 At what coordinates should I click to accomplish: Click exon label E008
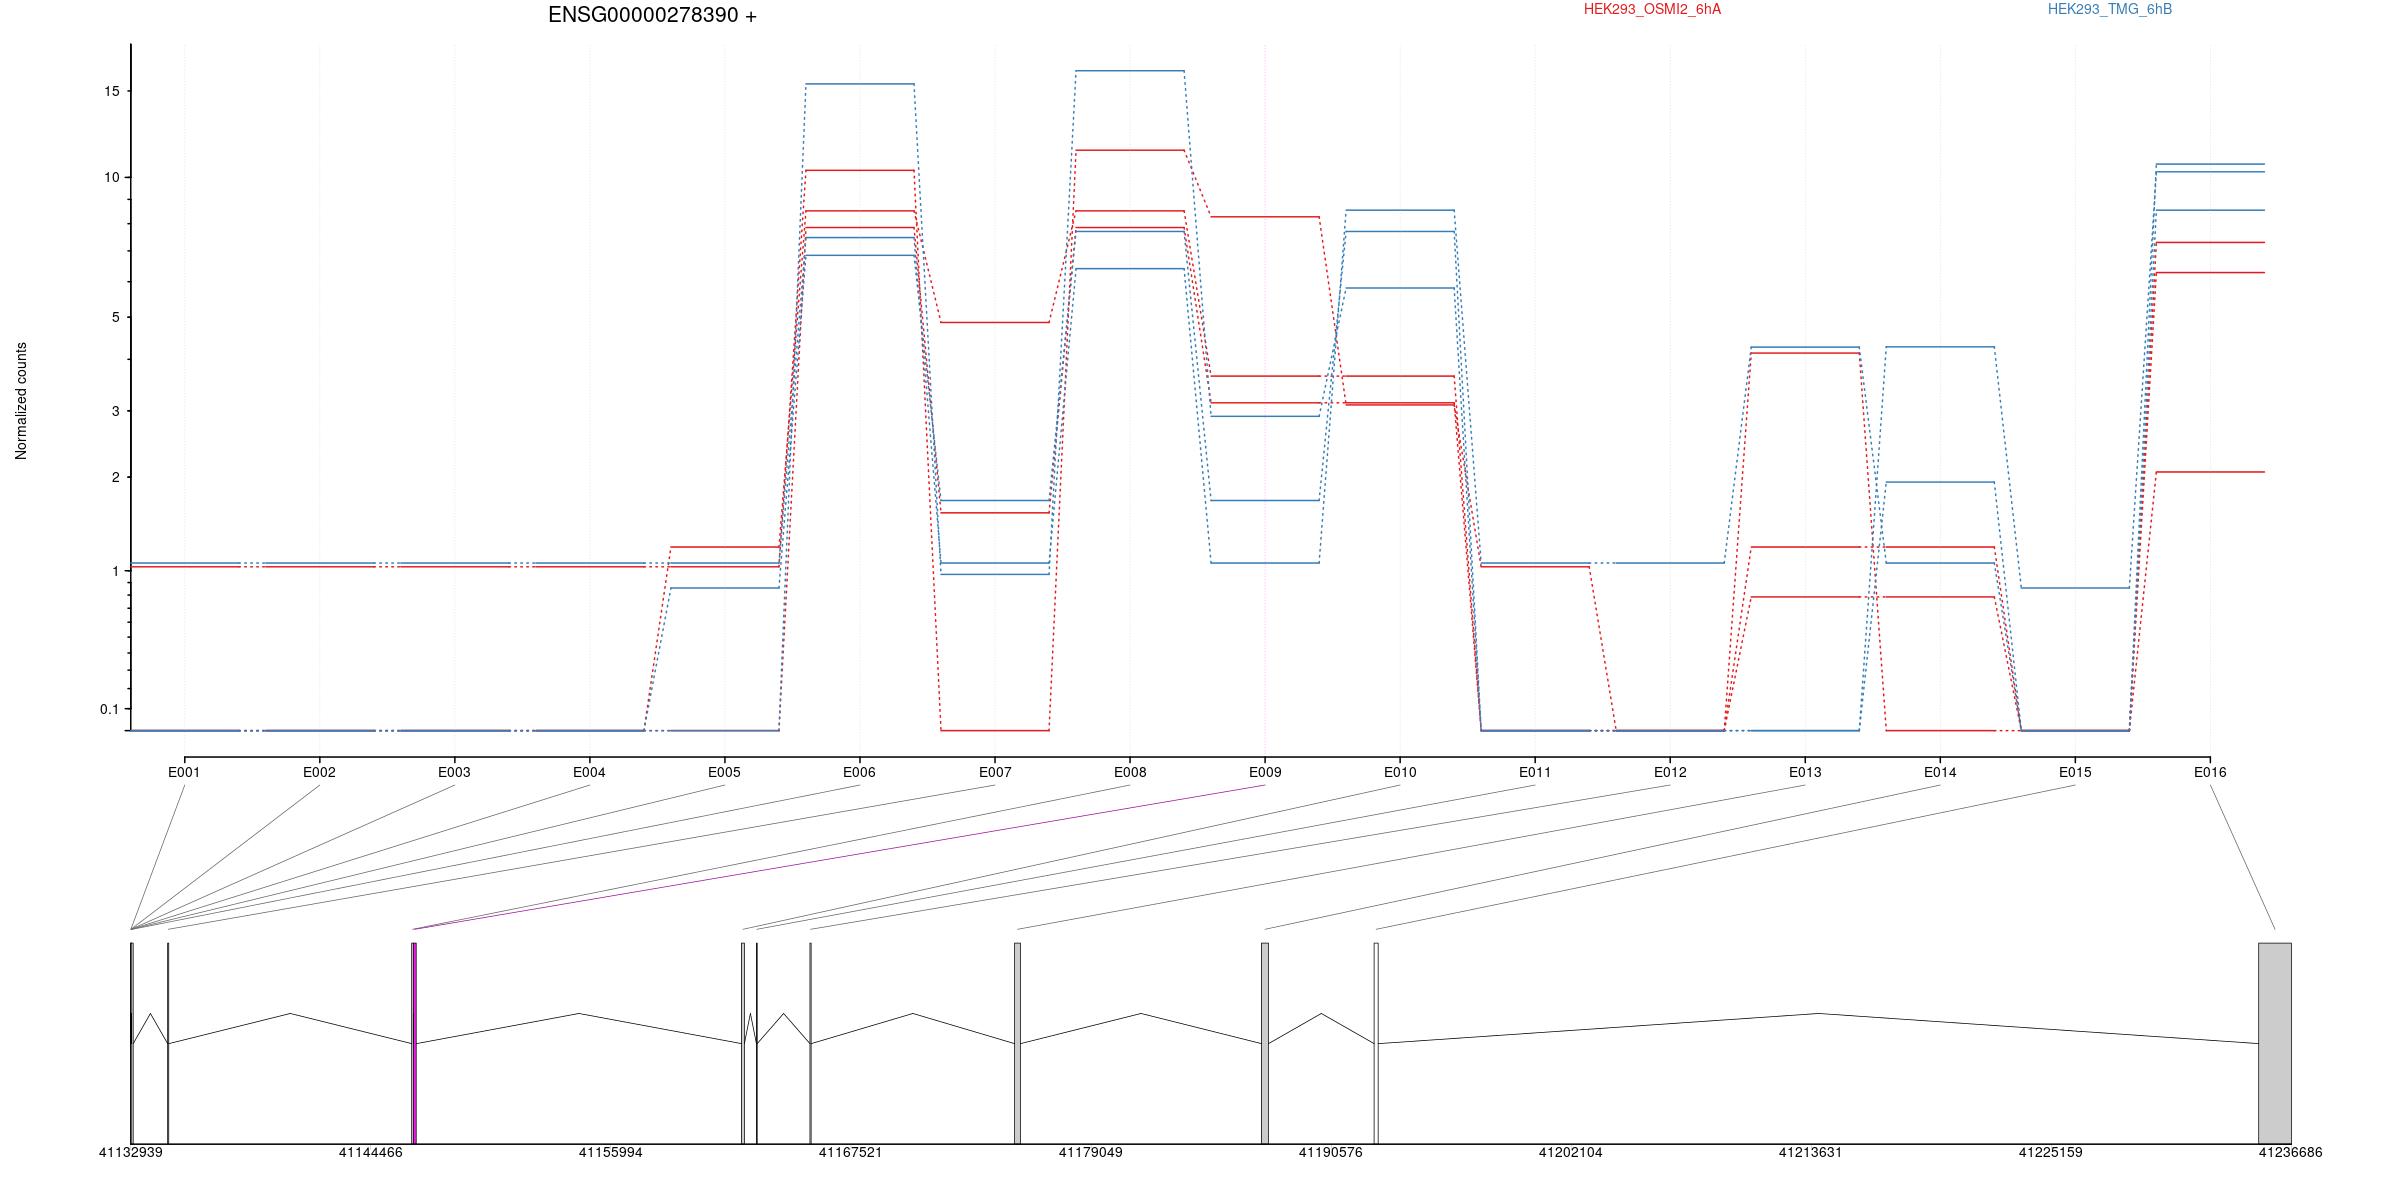pyautogui.click(x=1130, y=772)
